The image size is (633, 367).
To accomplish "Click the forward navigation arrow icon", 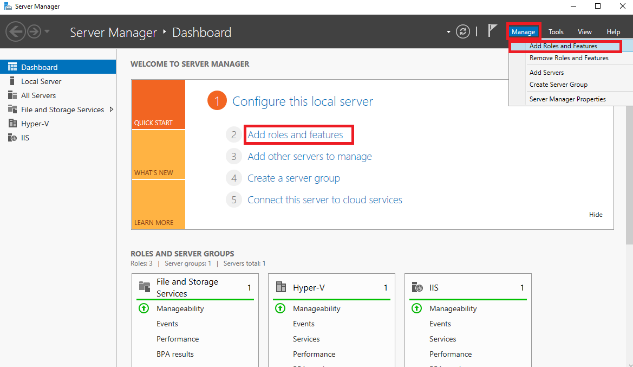I will coord(34,31).
